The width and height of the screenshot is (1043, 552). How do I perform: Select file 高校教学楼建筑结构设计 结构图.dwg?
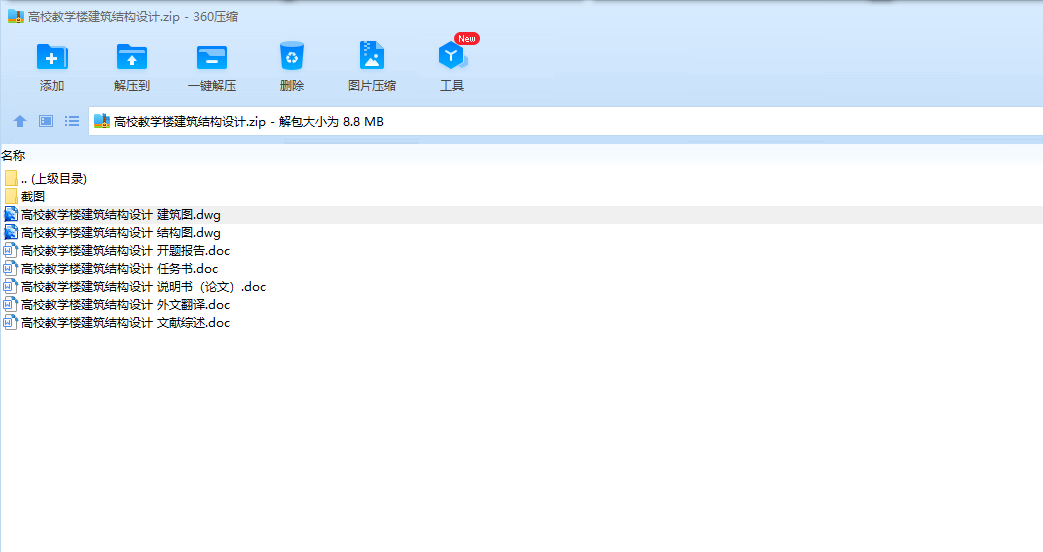tap(120, 232)
